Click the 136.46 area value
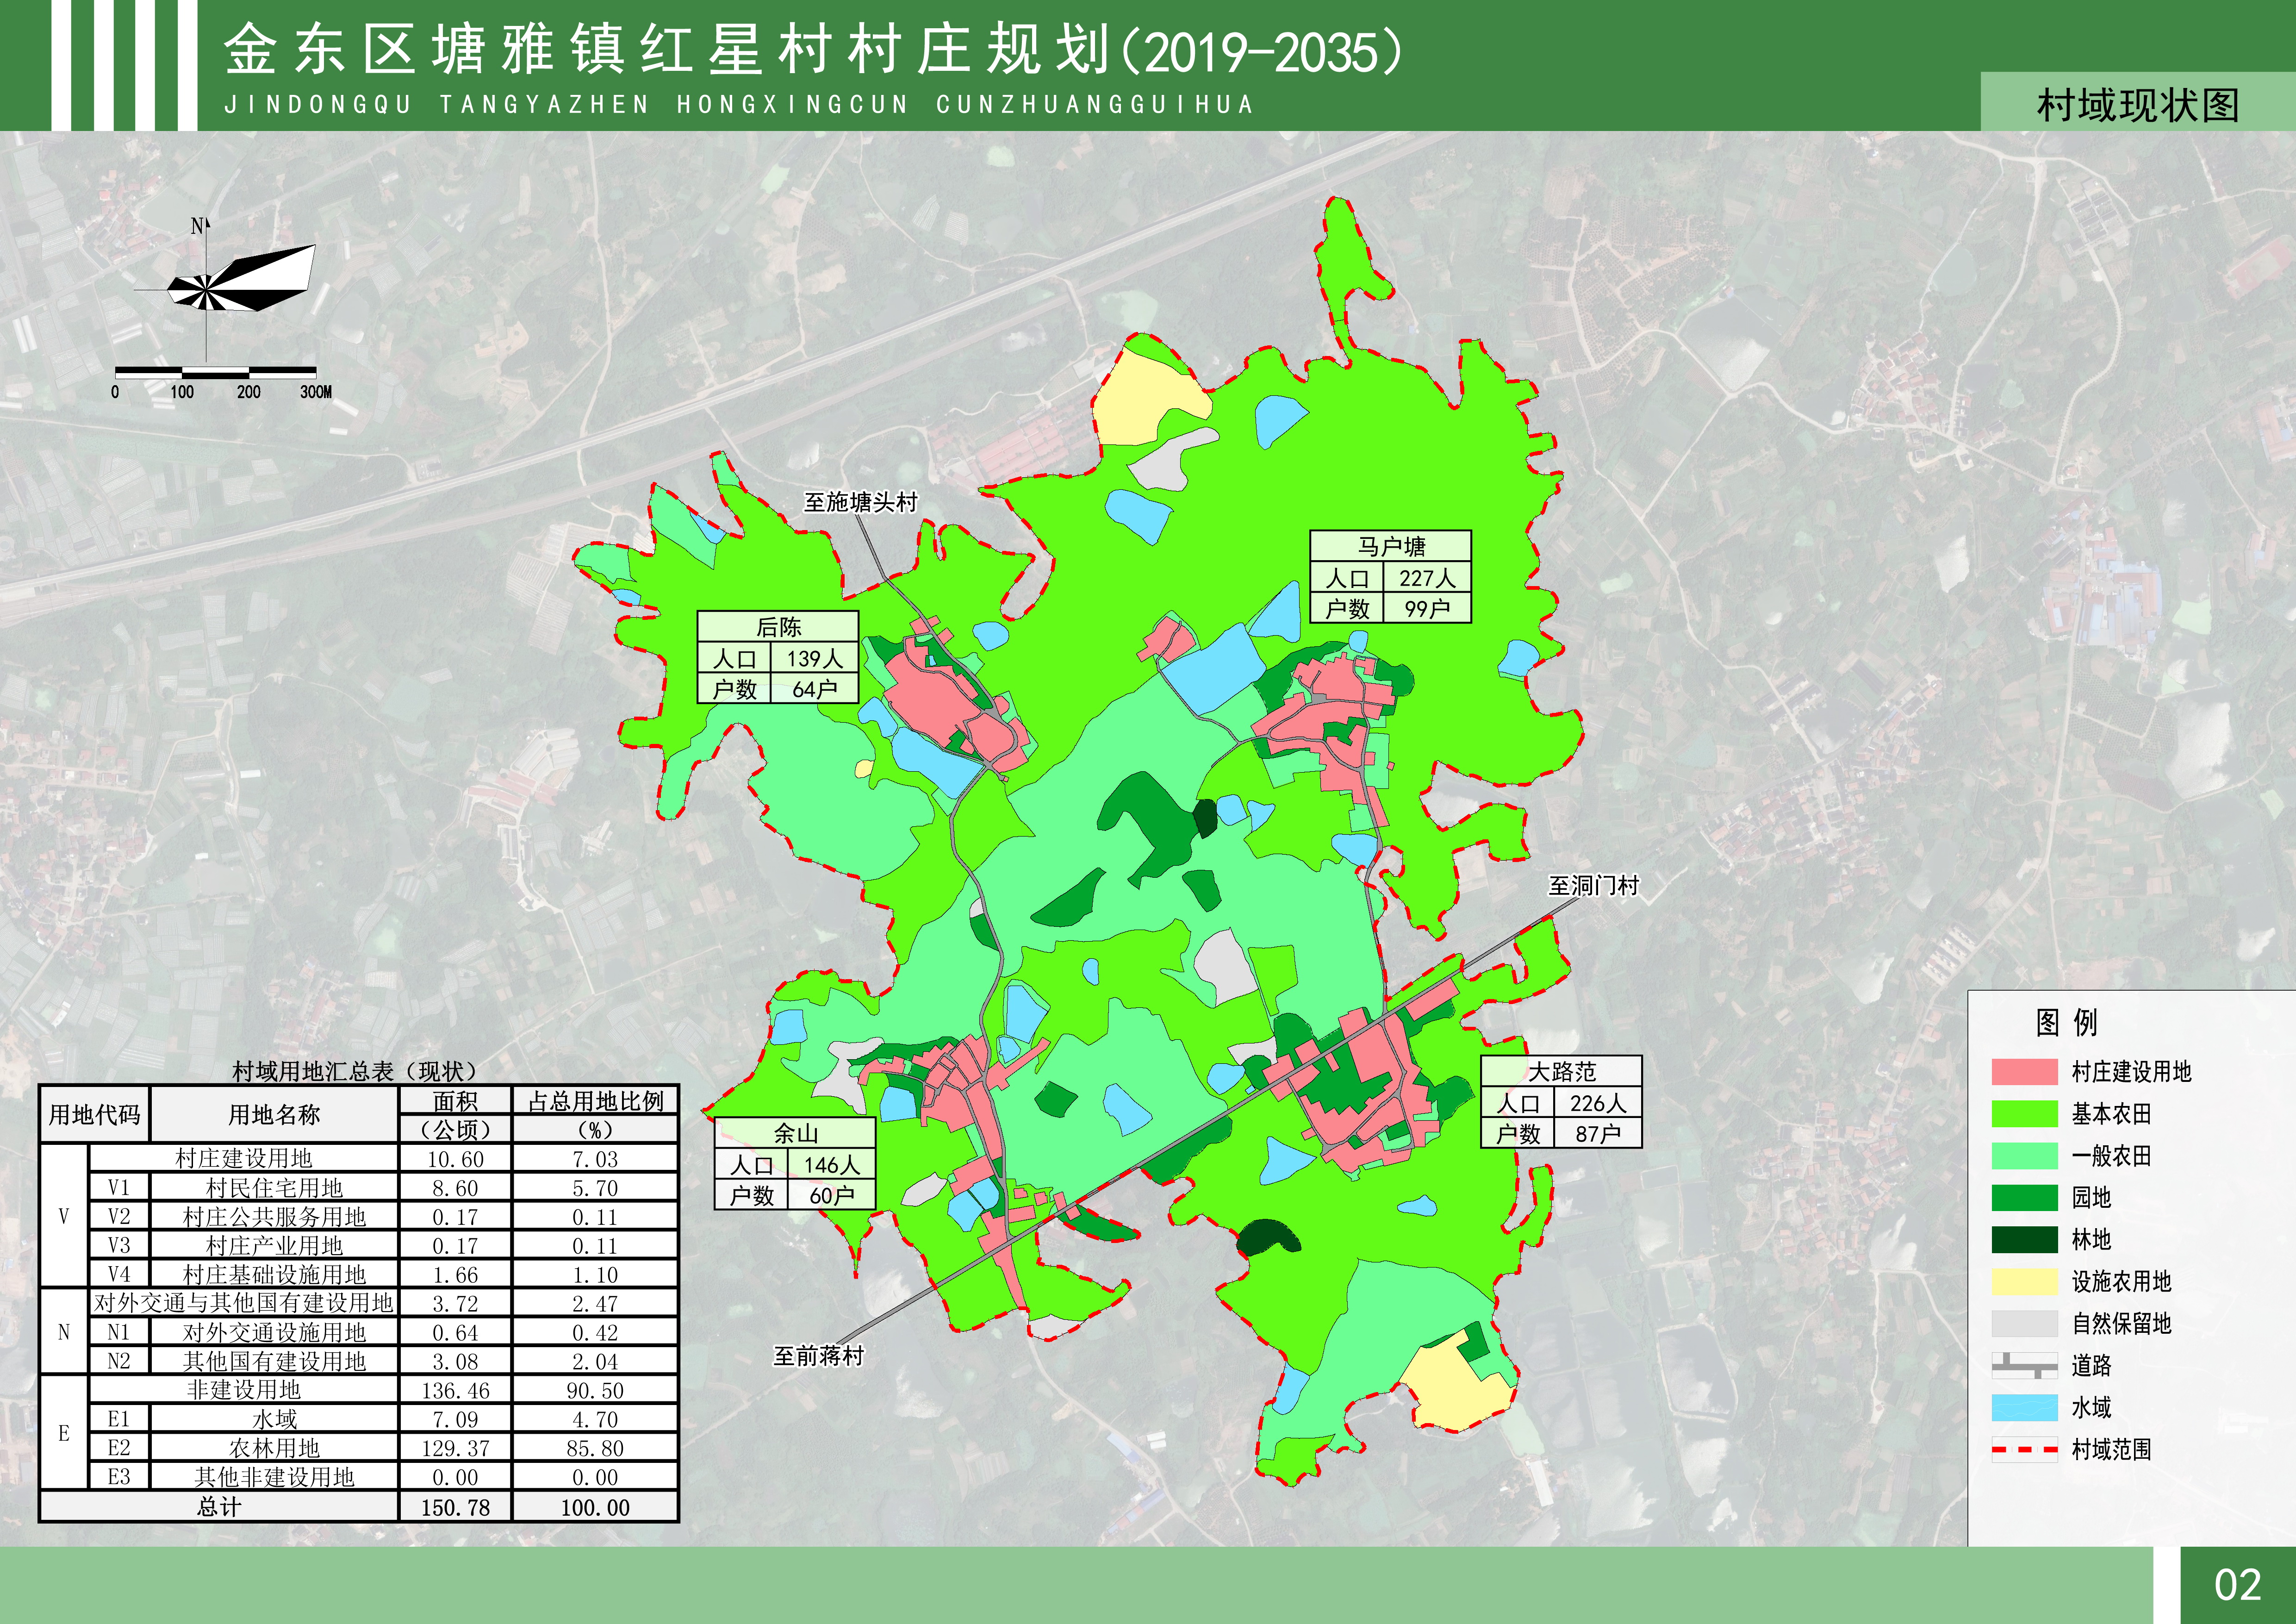2296x1624 pixels. point(455,1391)
